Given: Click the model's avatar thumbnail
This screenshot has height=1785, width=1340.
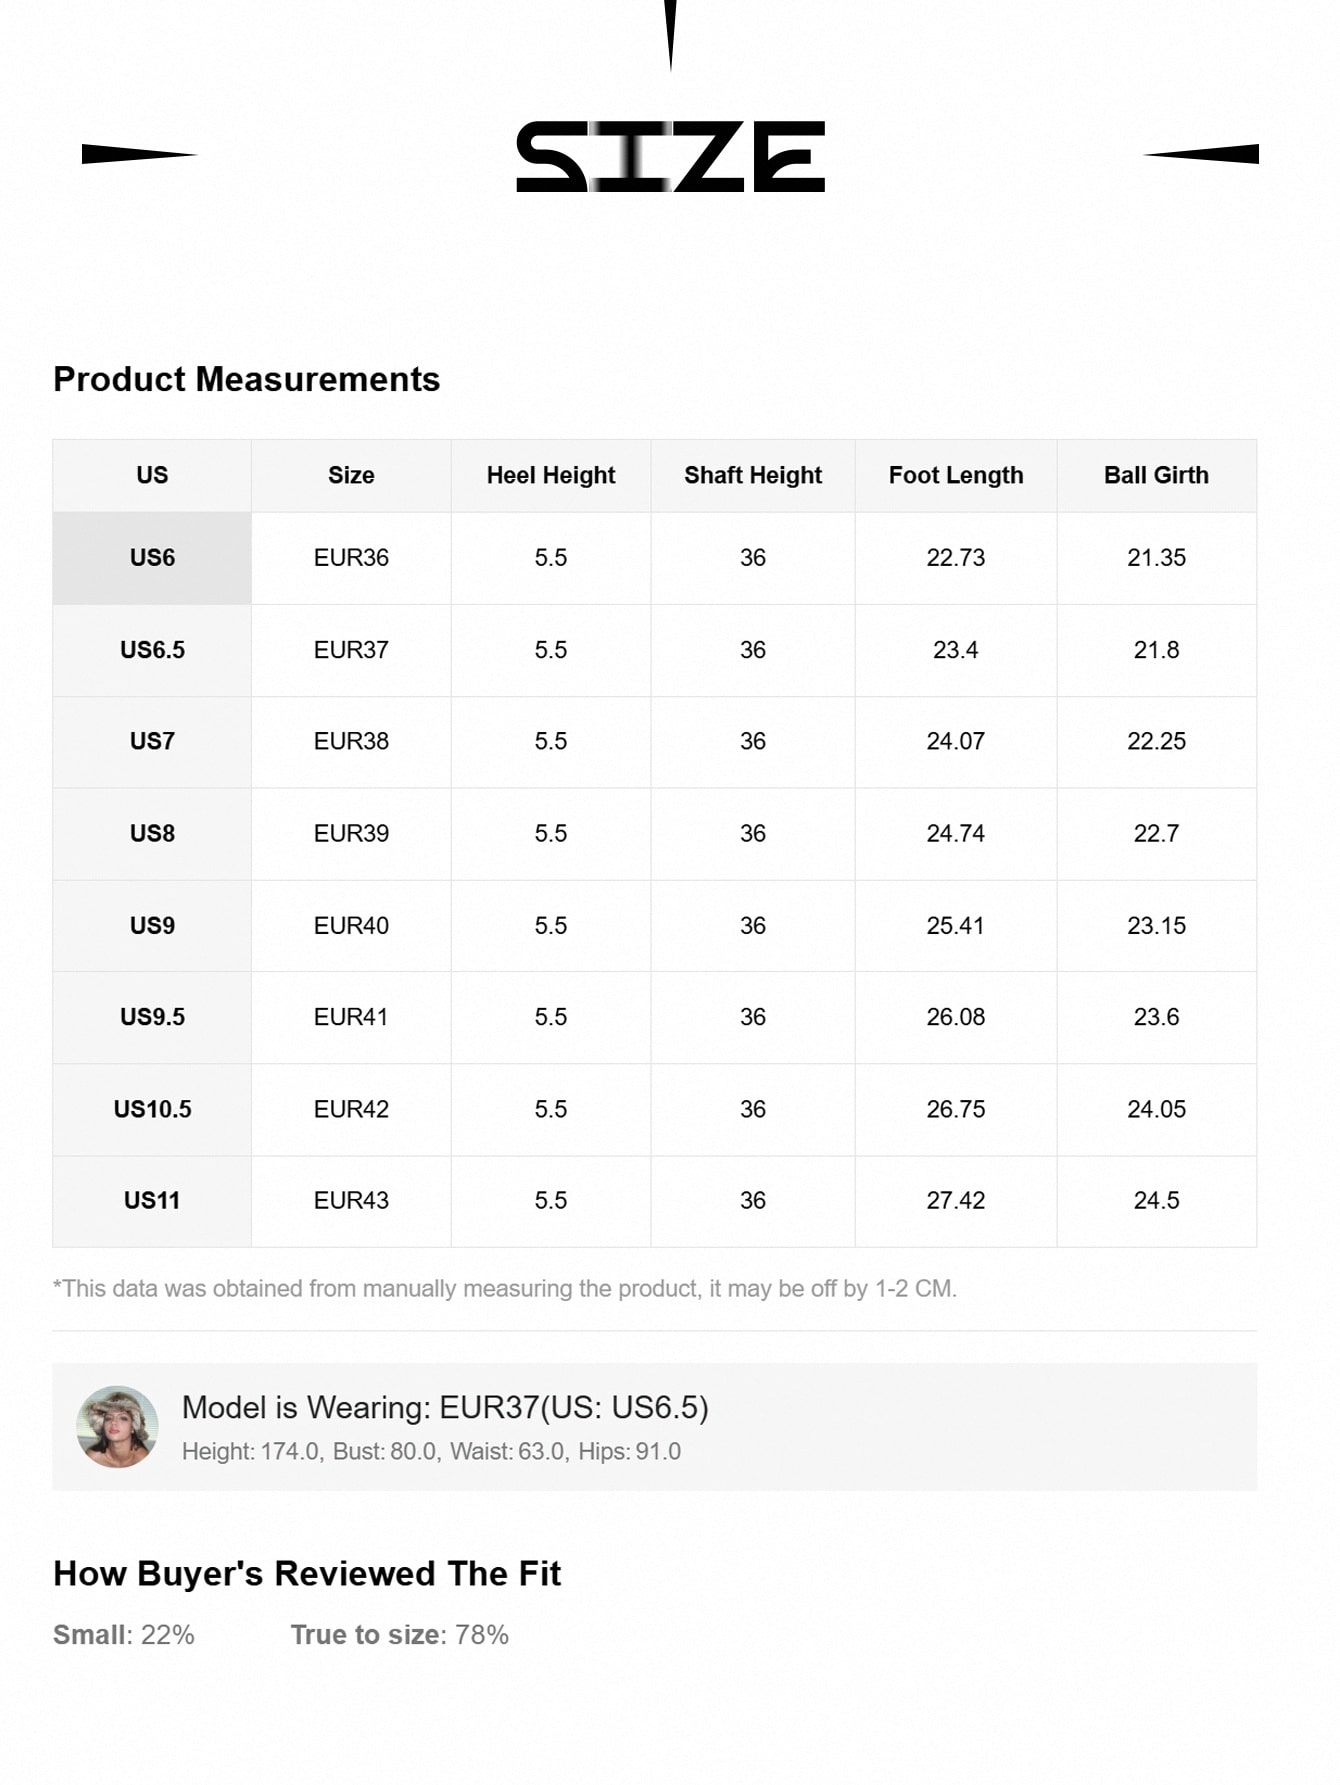Looking at the screenshot, I should point(117,1426).
